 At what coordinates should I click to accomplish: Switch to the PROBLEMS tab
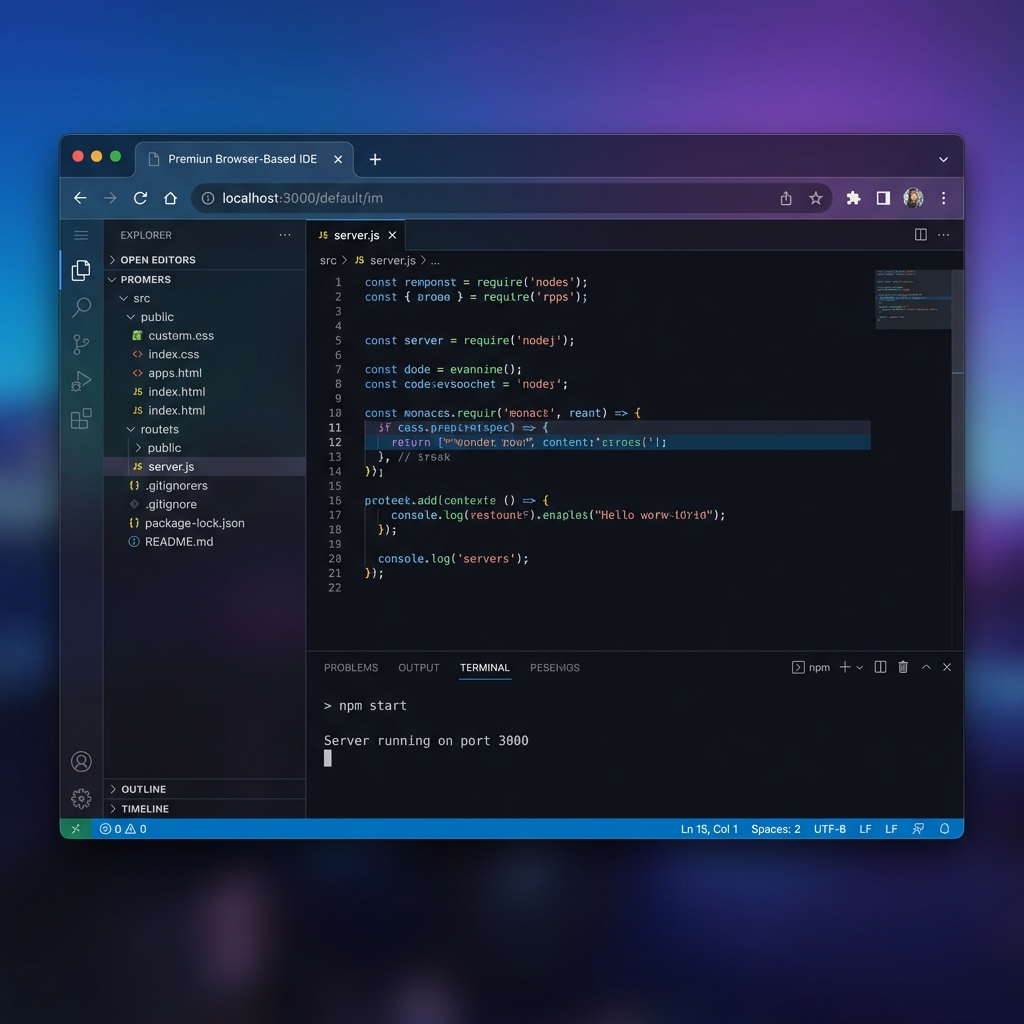tap(351, 668)
